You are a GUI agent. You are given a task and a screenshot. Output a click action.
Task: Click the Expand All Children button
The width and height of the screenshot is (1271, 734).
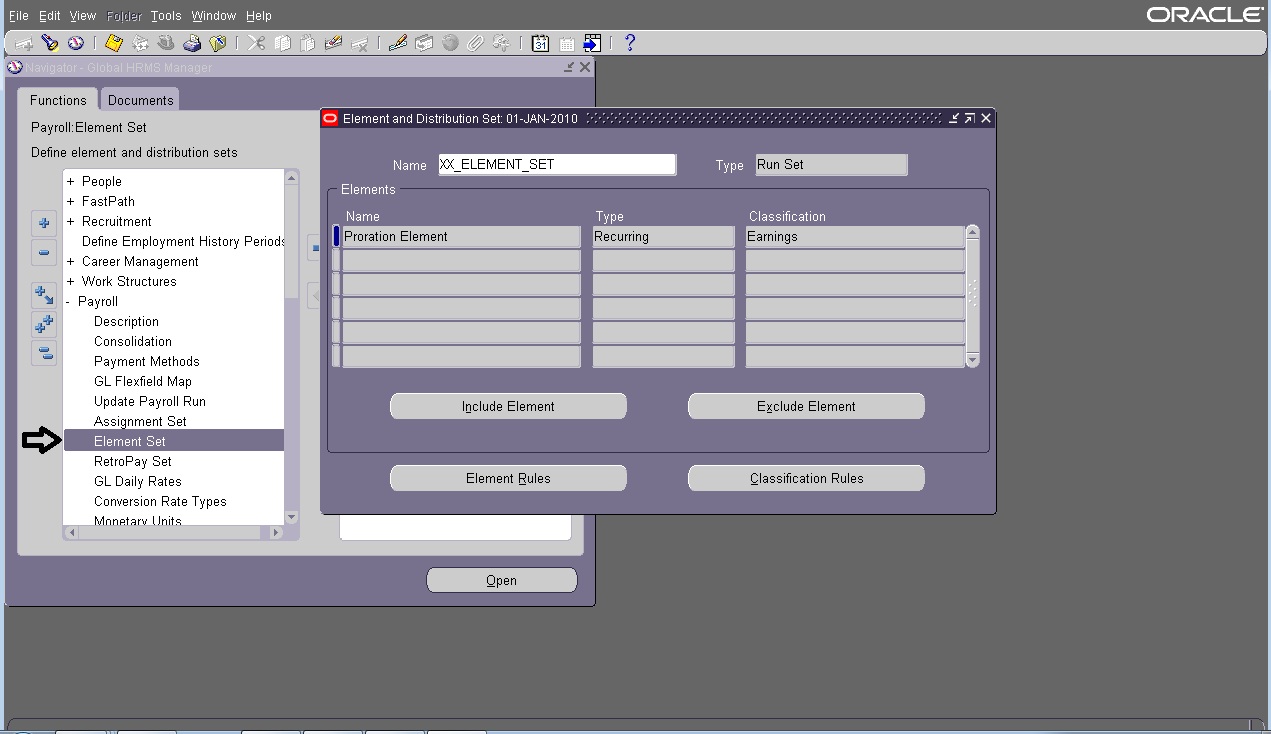(44, 295)
